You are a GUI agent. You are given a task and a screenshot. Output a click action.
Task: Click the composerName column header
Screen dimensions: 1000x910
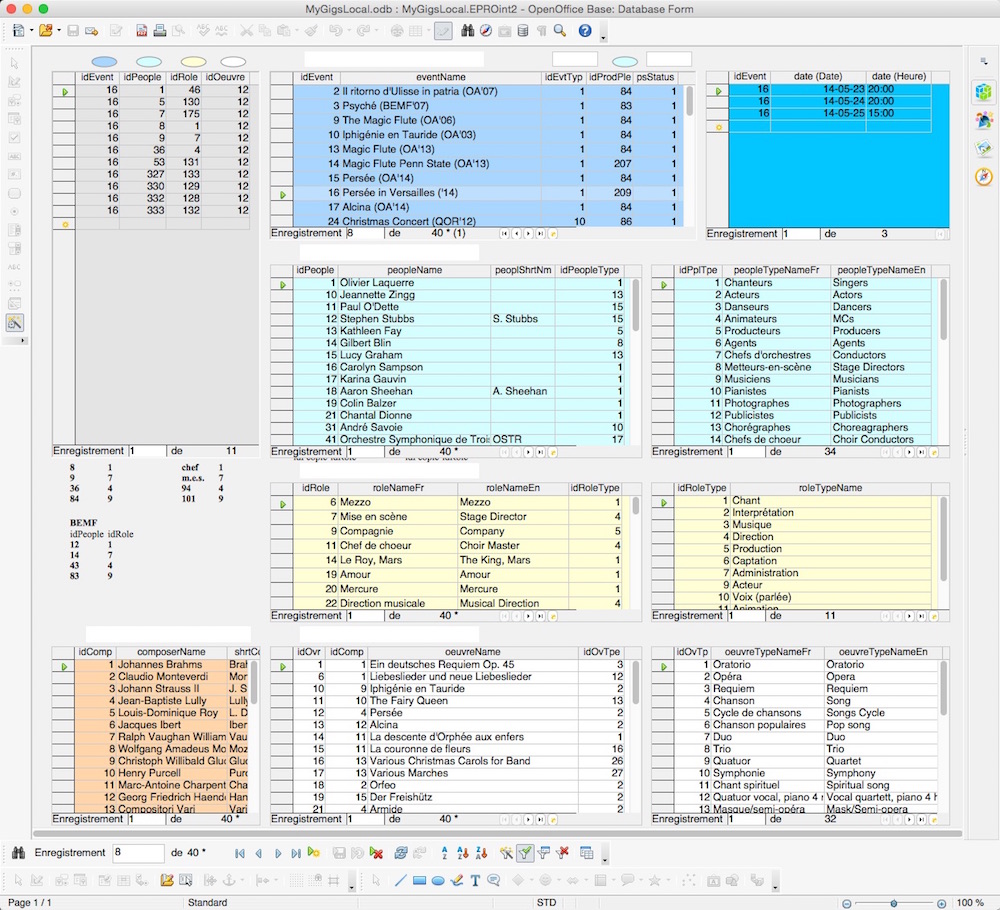171,652
